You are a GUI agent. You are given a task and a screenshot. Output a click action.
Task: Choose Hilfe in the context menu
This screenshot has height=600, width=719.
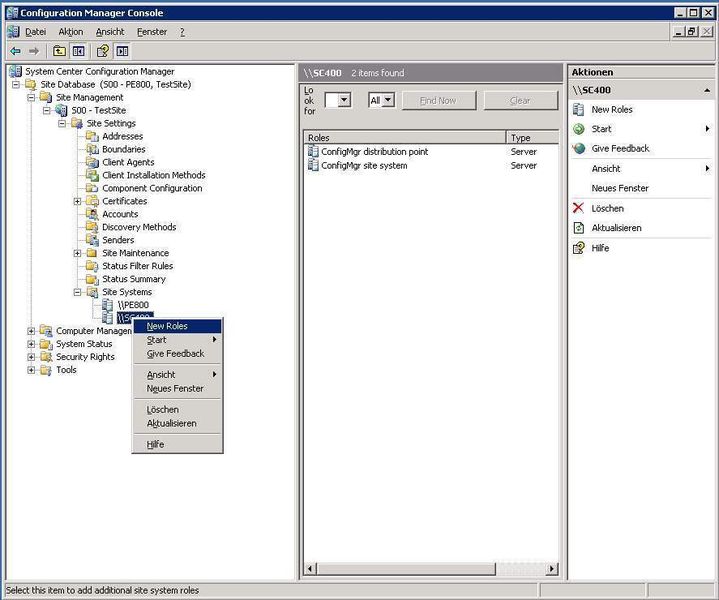[177, 444]
